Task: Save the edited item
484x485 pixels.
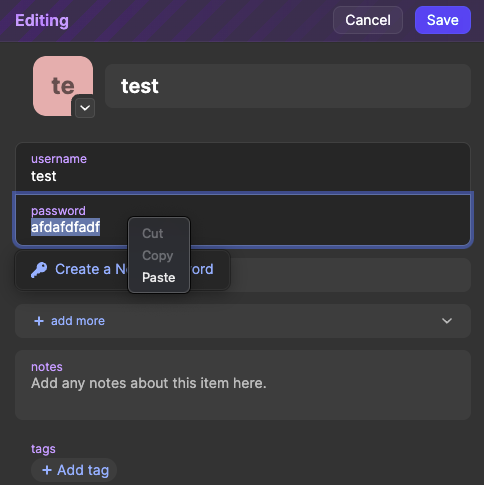Action: click(443, 20)
